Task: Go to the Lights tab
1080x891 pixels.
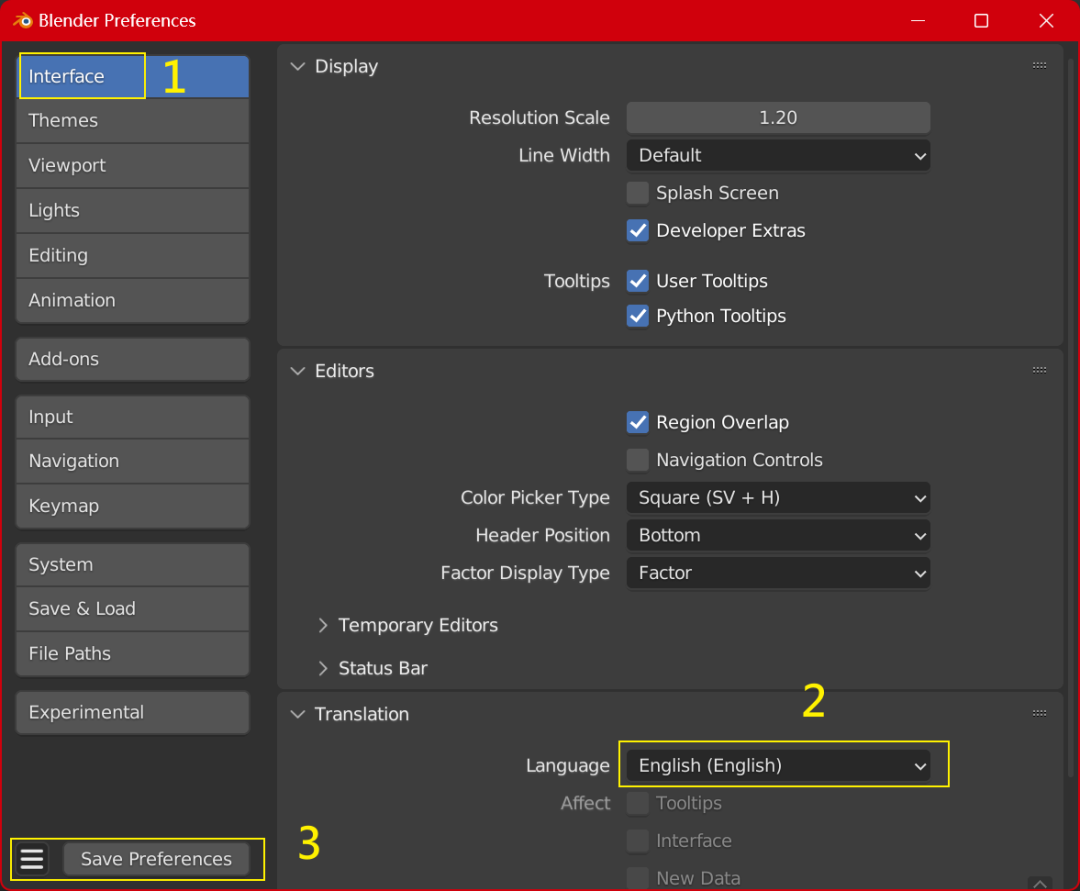Action: coord(133,211)
